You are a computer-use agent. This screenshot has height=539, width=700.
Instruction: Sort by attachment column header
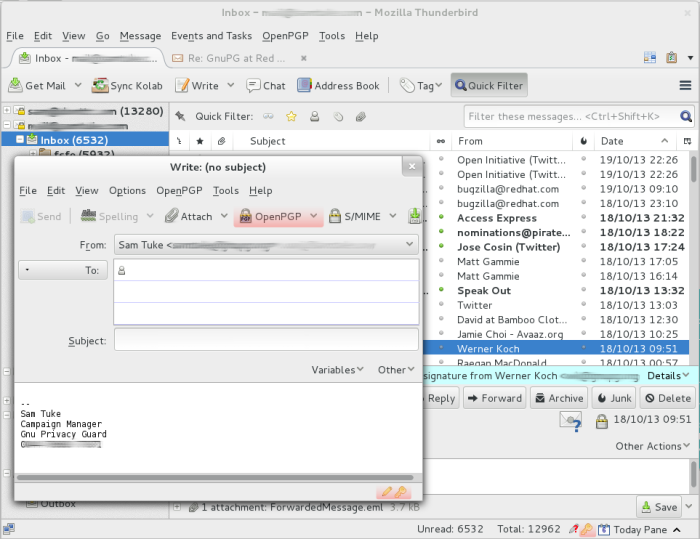(x=221, y=141)
